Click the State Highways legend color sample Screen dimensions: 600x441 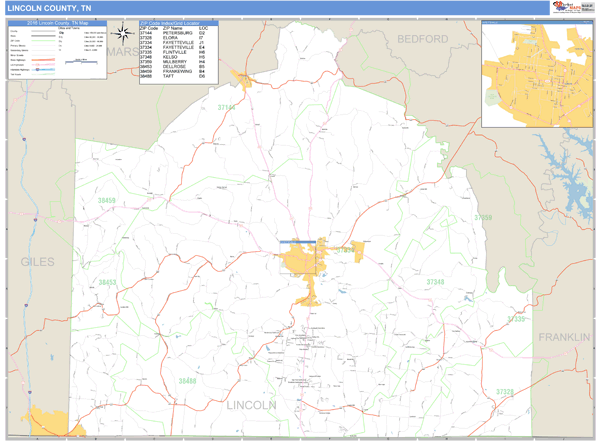click(43, 60)
